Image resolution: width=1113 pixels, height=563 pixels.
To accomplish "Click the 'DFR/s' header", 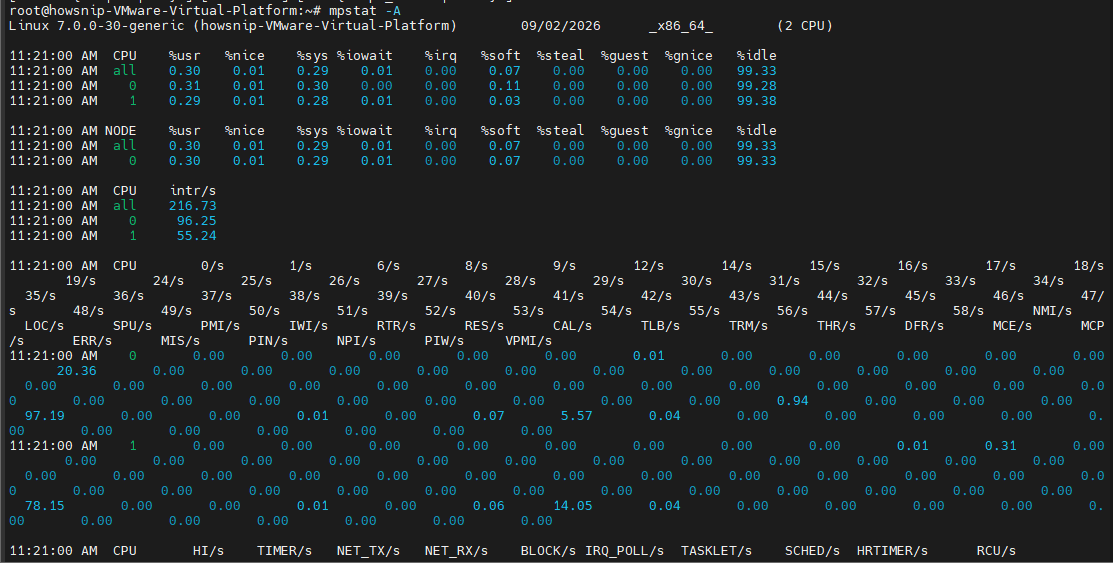I will click(925, 326).
